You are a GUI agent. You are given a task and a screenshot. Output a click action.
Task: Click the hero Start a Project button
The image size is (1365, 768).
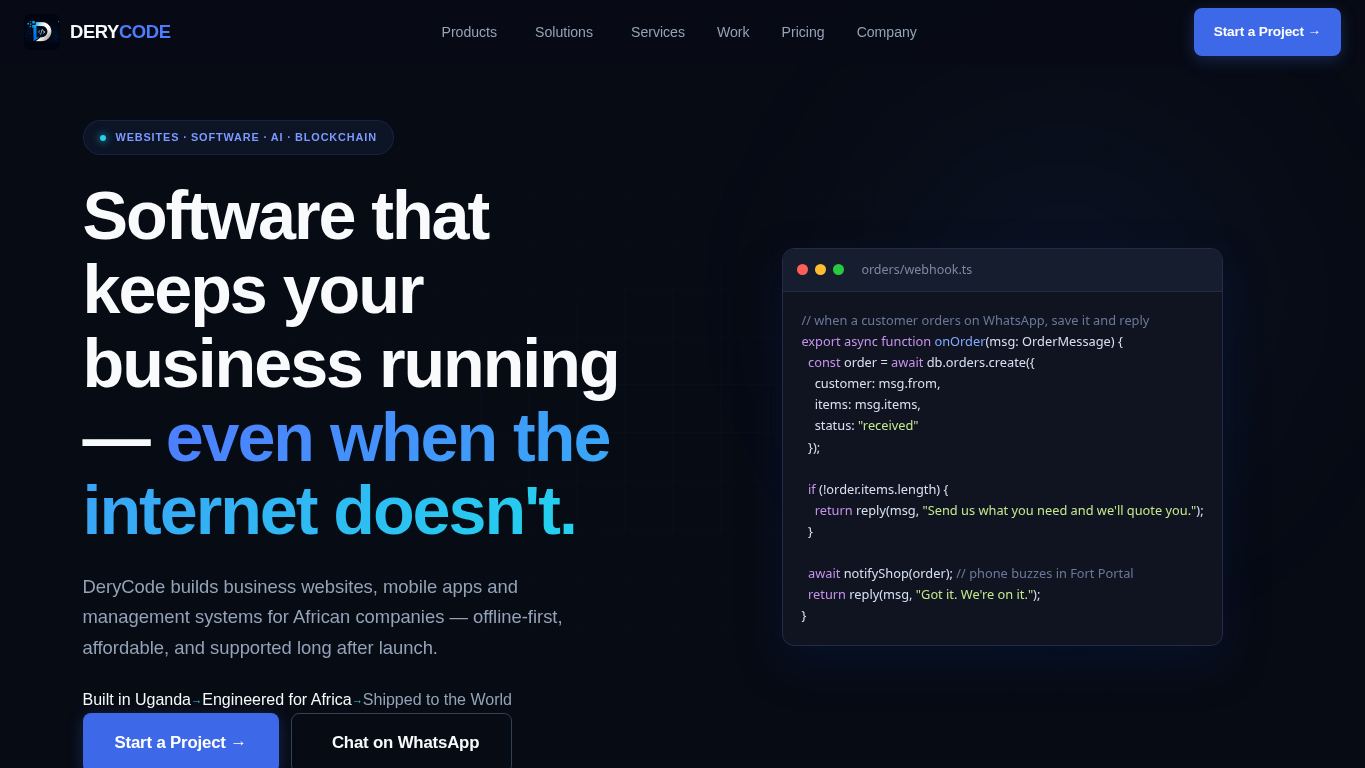coord(181,742)
